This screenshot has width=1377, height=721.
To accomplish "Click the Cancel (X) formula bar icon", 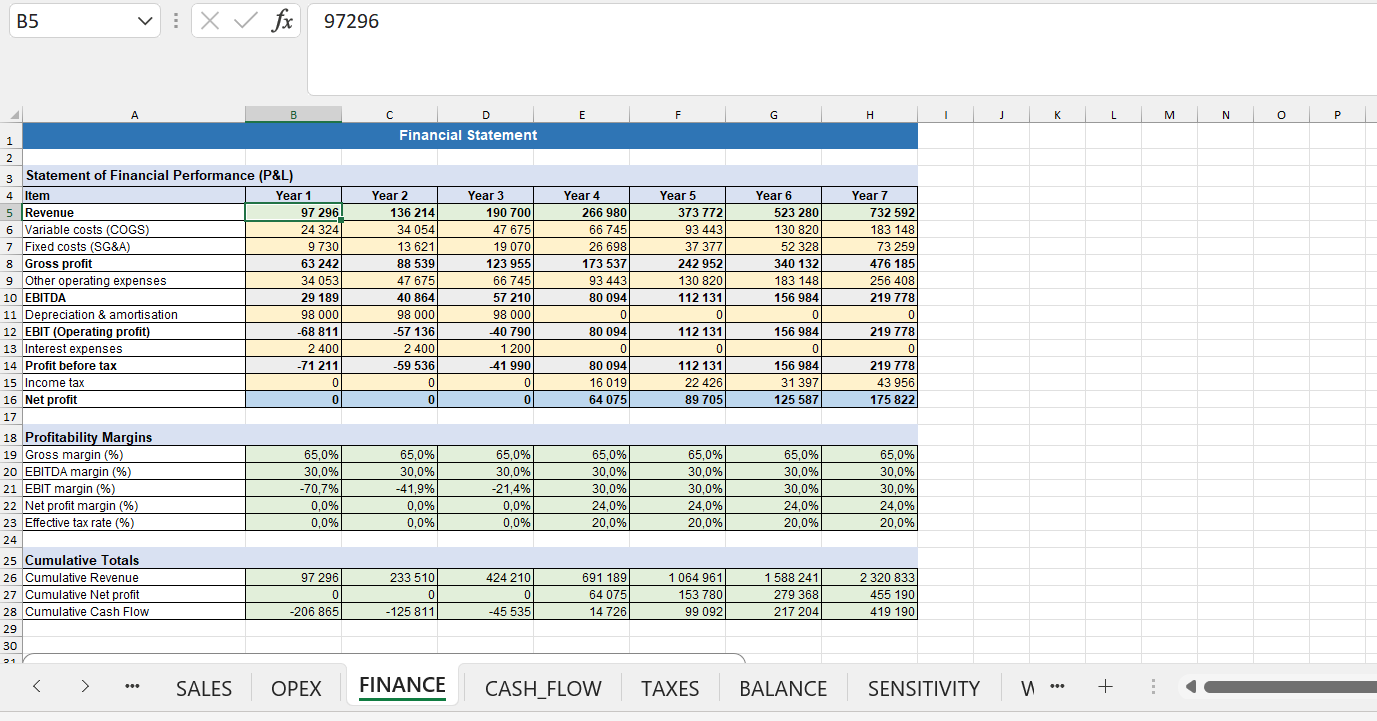I will (x=210, y=21).
